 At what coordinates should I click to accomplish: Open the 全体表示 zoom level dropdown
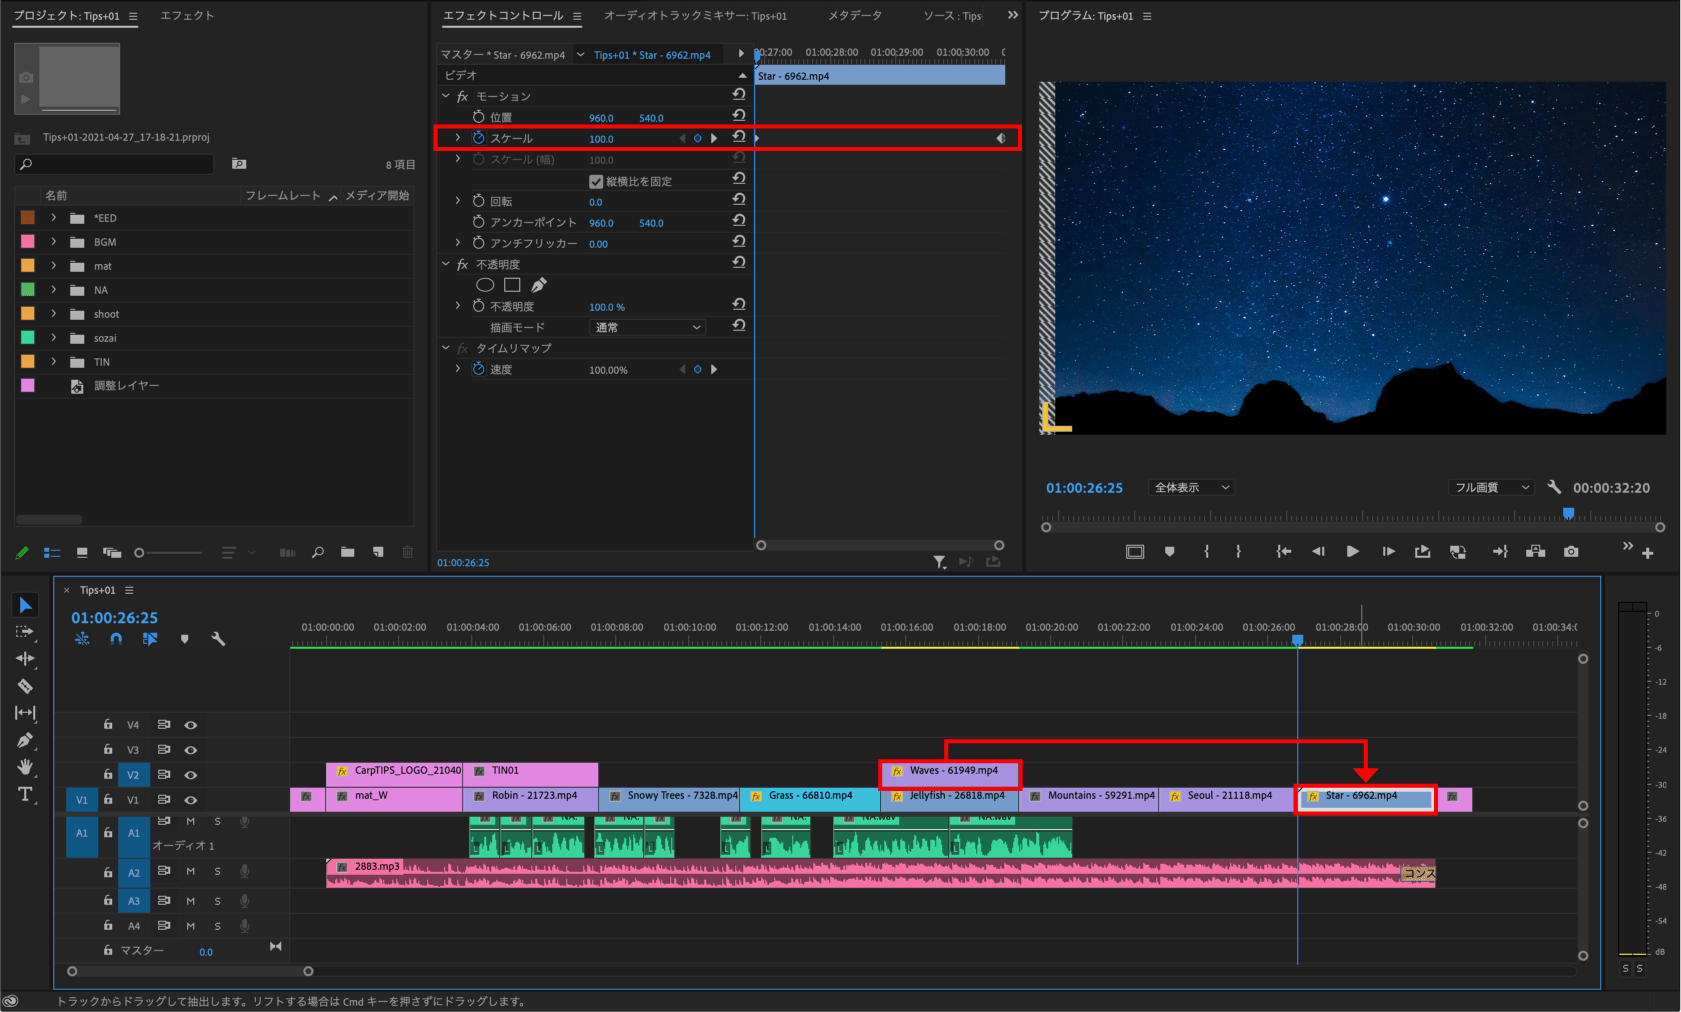tap(1192, 487)
